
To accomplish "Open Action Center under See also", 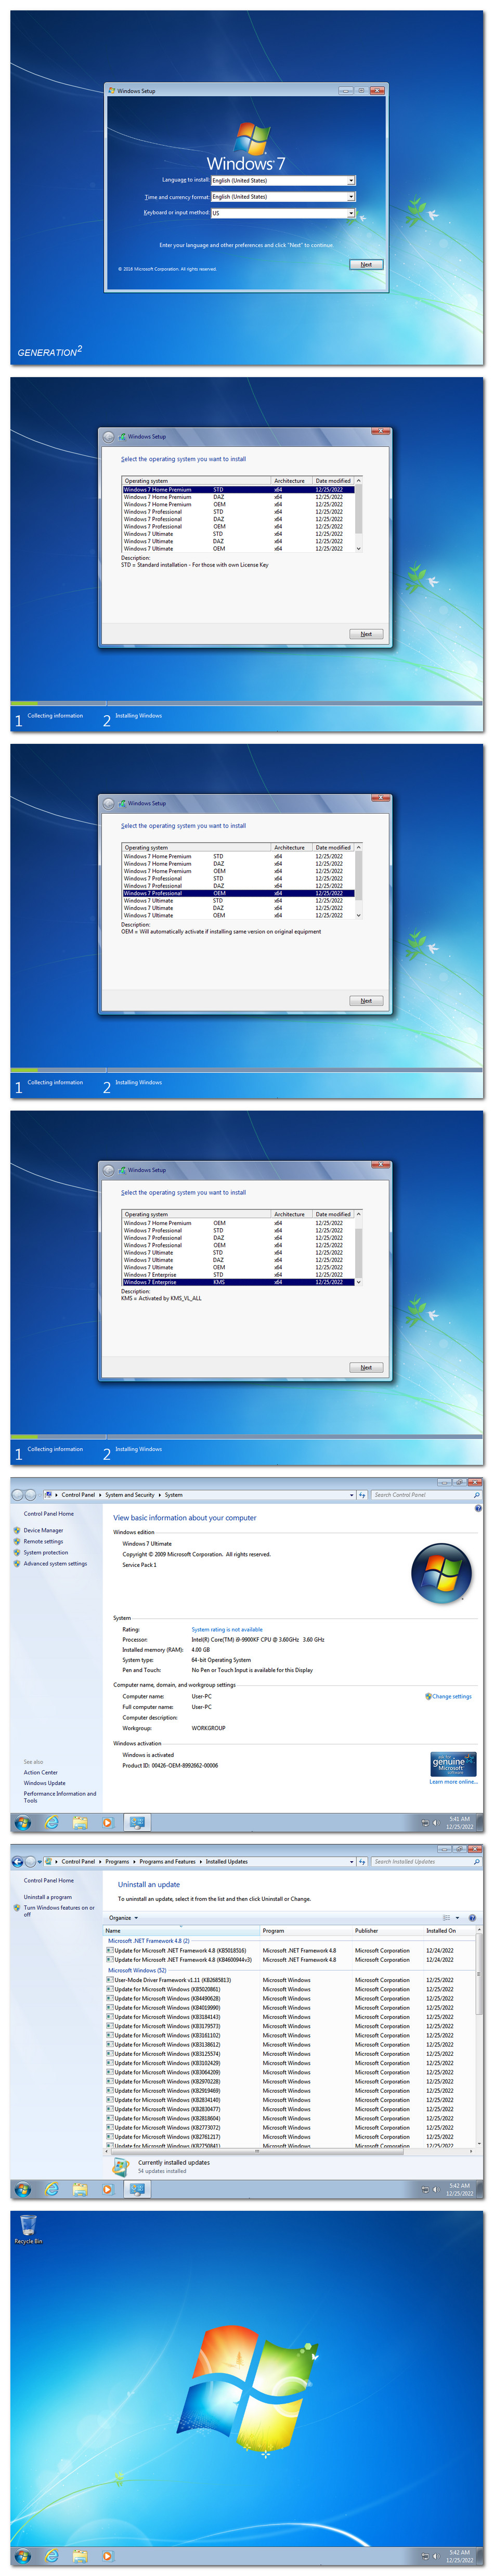I will point(41,1772).
